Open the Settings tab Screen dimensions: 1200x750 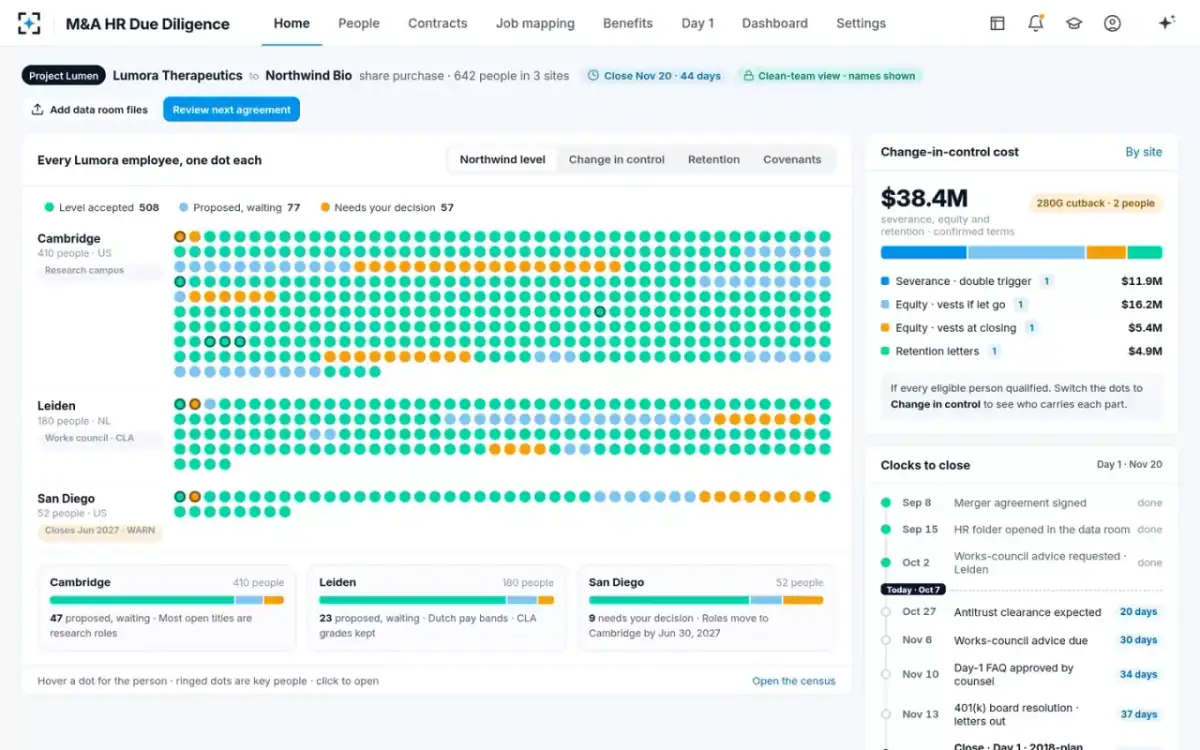(x=861, y=23)
